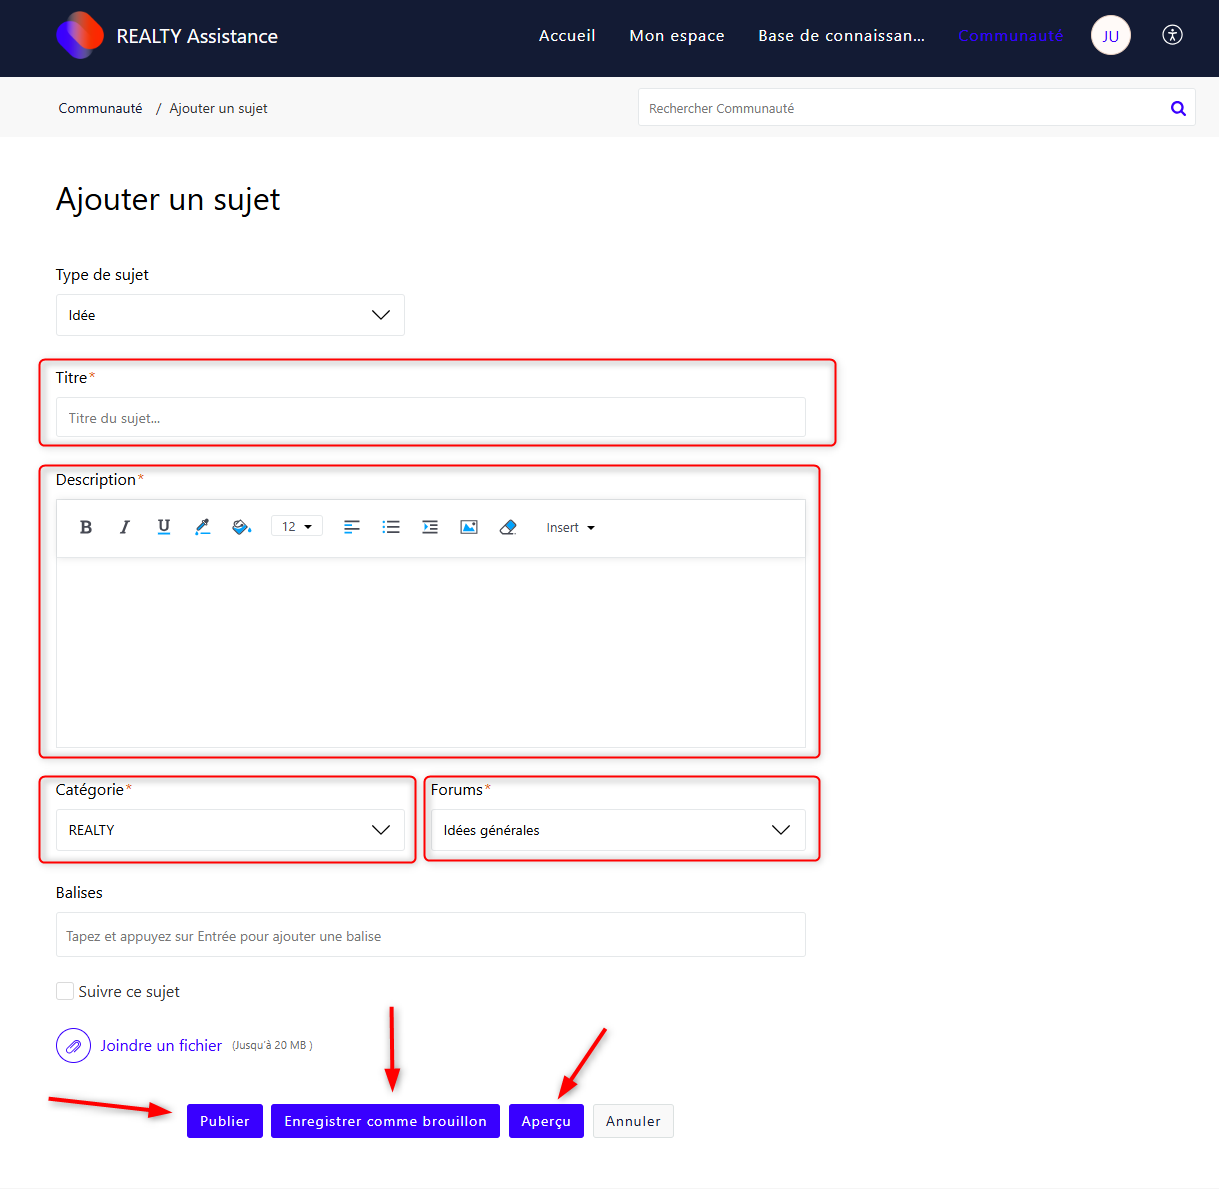Viewport: 1219px width, 1189px height.
Task: Click the underline formatting icon
Action: pyautogui.click(x=164, y=527)
